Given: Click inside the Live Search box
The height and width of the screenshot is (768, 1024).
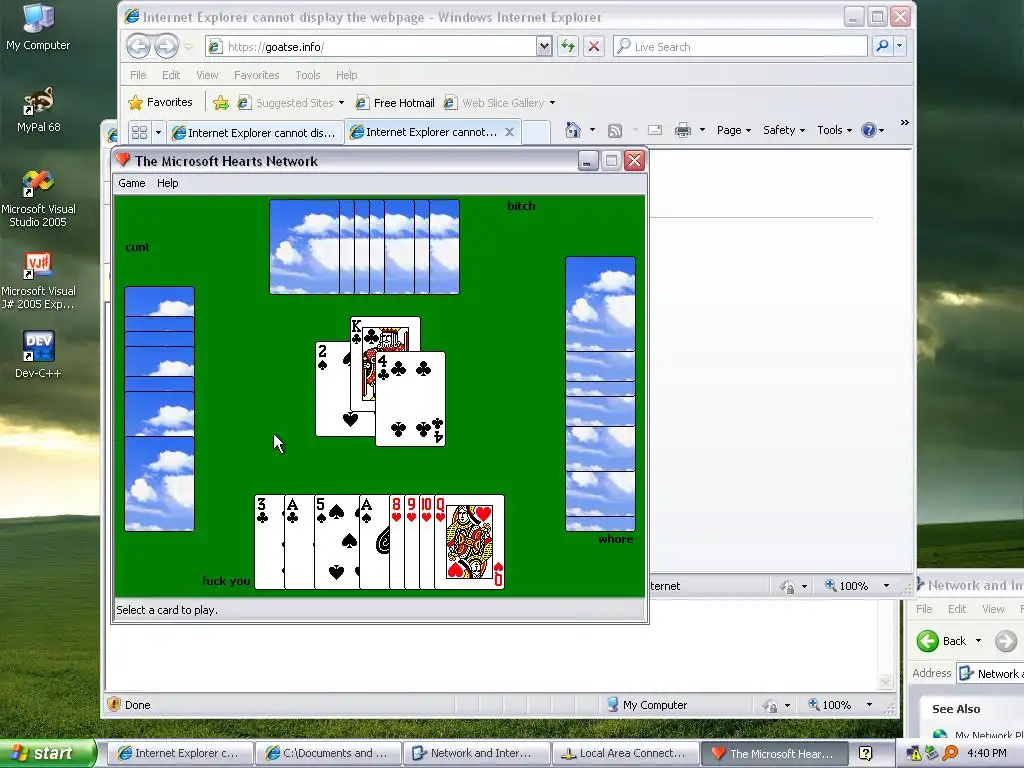Looking at the screenshot, I should click(741, 46).
